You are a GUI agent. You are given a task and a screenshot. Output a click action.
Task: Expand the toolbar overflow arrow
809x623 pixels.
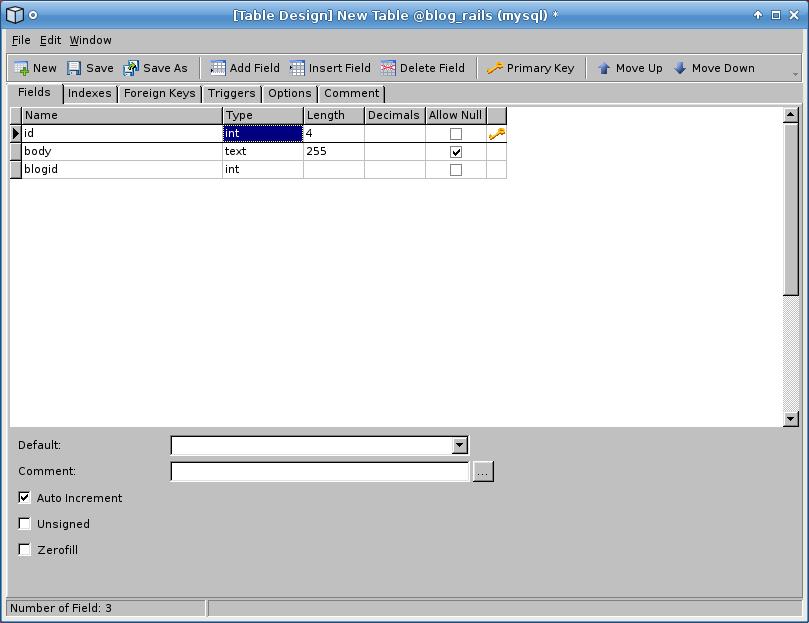point(795,74)
